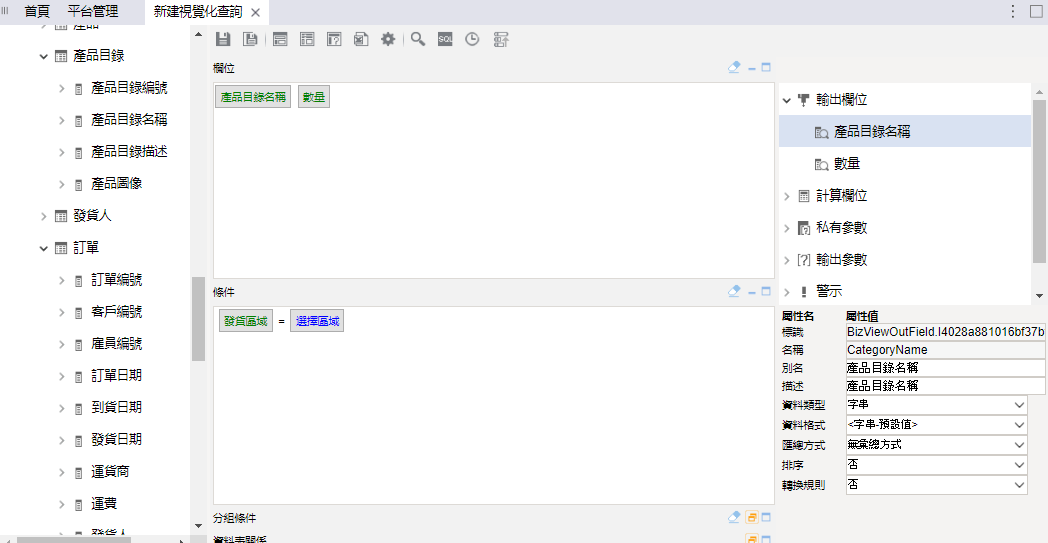Expand the 計算欄位 tree node
Screen dimensions: 1048x543
point(786,196)
